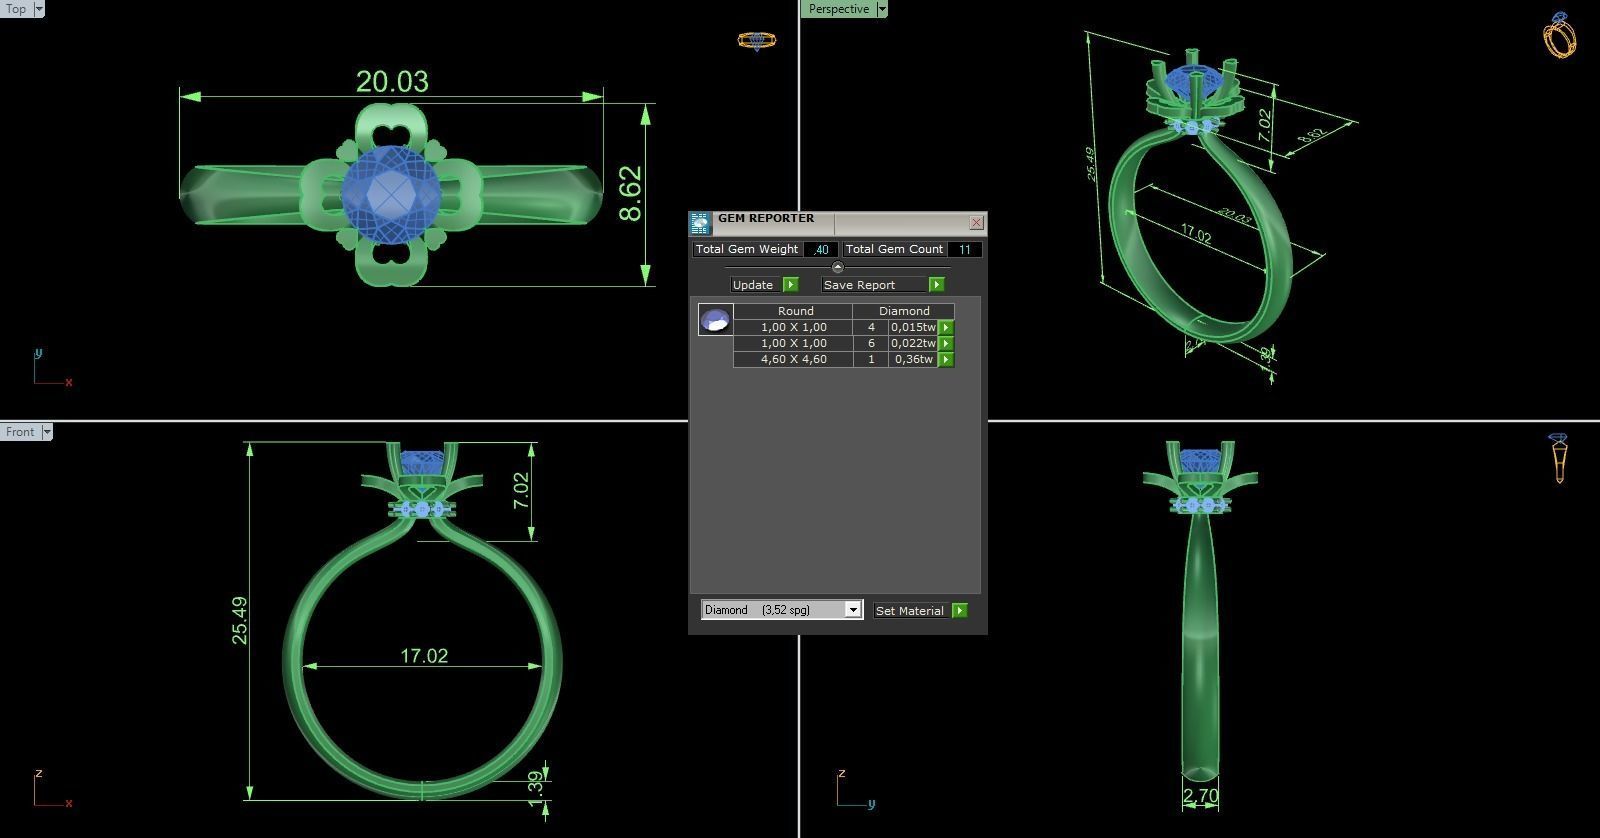Click the green arrow next to Update
This screenshot has width=1600, height=838.
[790, 285]
